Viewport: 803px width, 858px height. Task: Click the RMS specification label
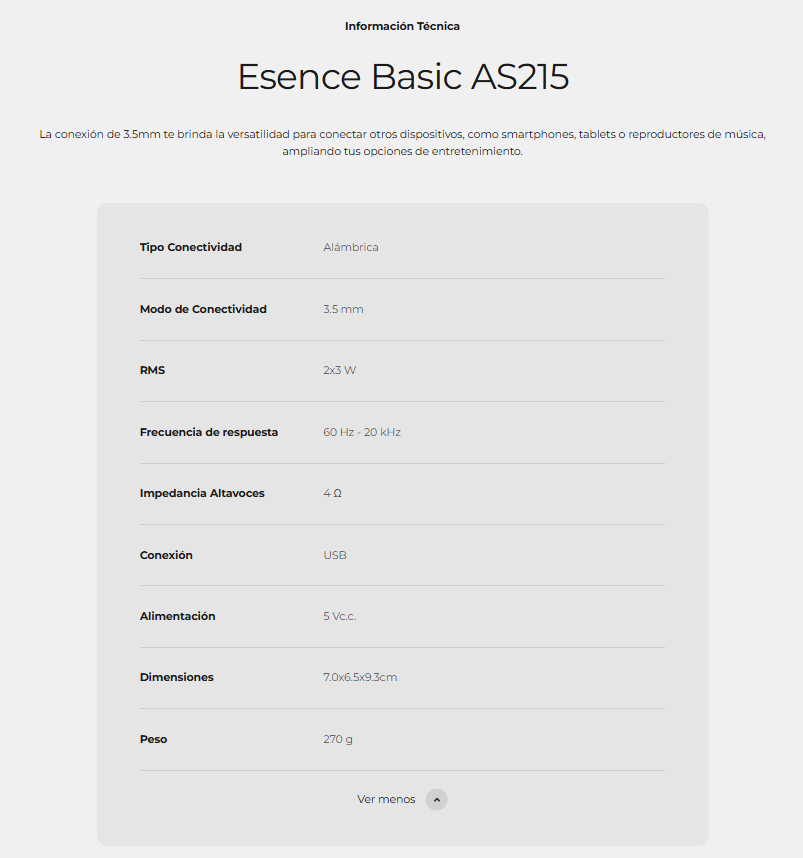[x=152, y=370]
